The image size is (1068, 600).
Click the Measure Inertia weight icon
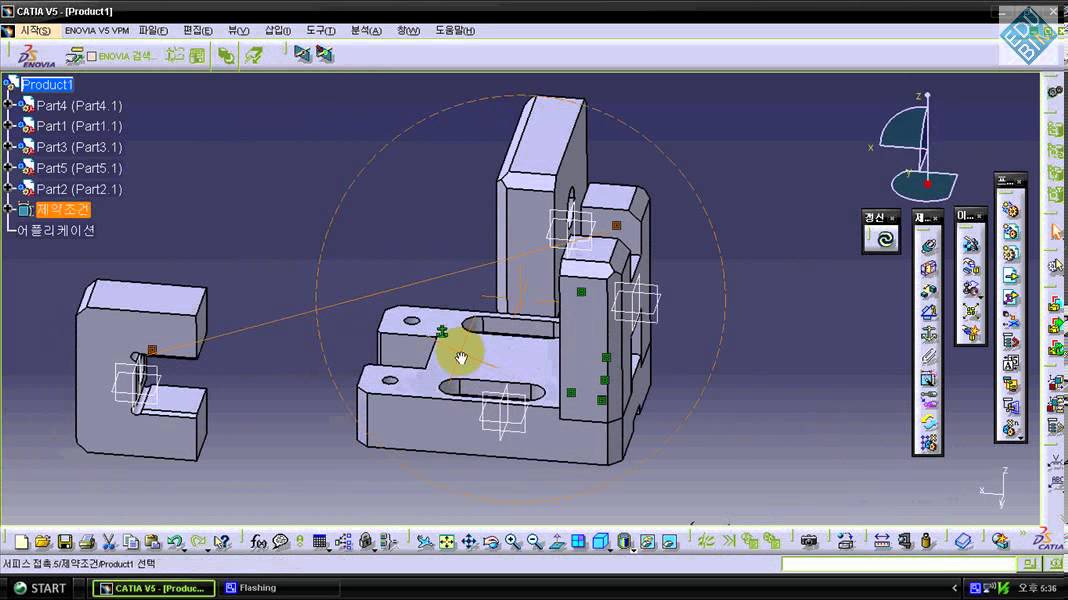pyautogui.click(x=926, y=541)
